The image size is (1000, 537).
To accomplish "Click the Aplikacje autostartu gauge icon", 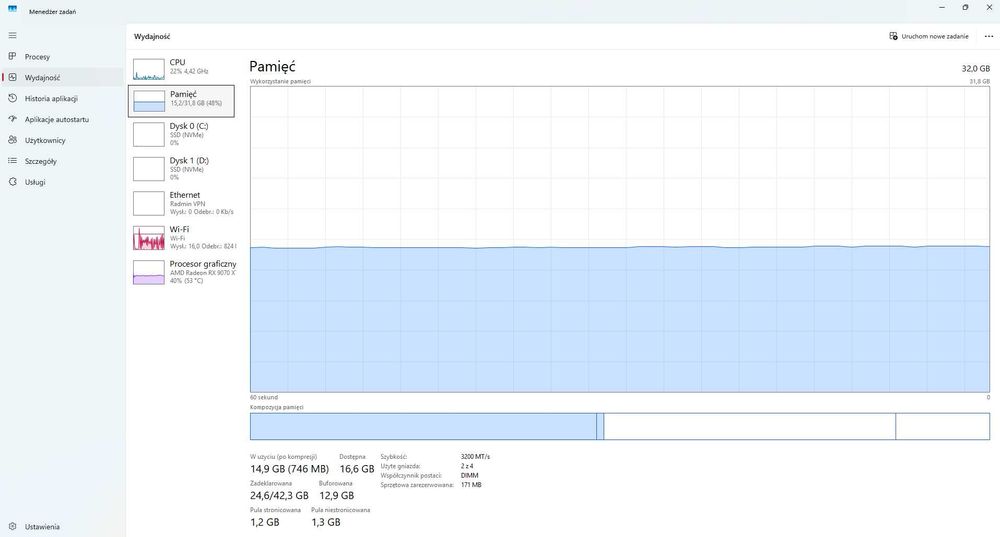I will click(12, 119).
